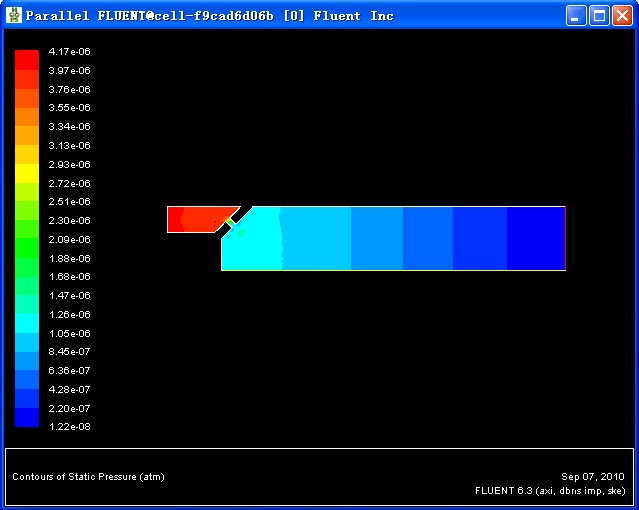Maximize the Fluent graphics window
The height and width of the screenshot is (510, 639).
point(599,15)
